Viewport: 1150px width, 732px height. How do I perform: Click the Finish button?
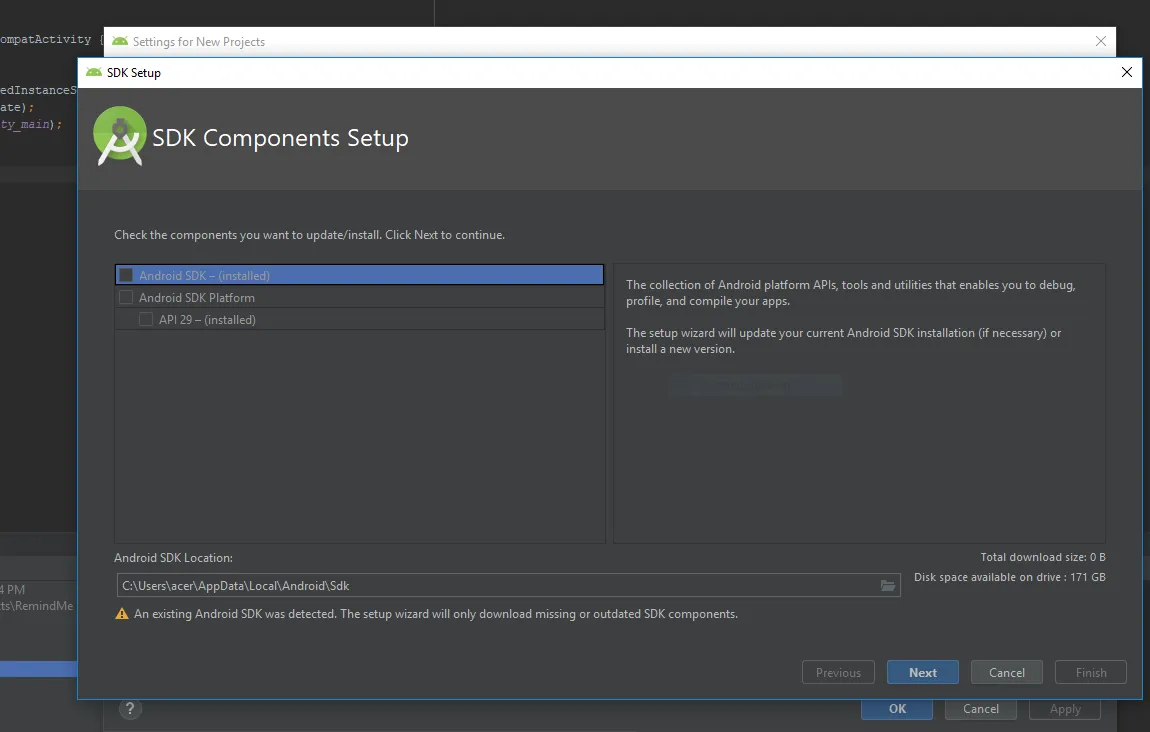1091,672
